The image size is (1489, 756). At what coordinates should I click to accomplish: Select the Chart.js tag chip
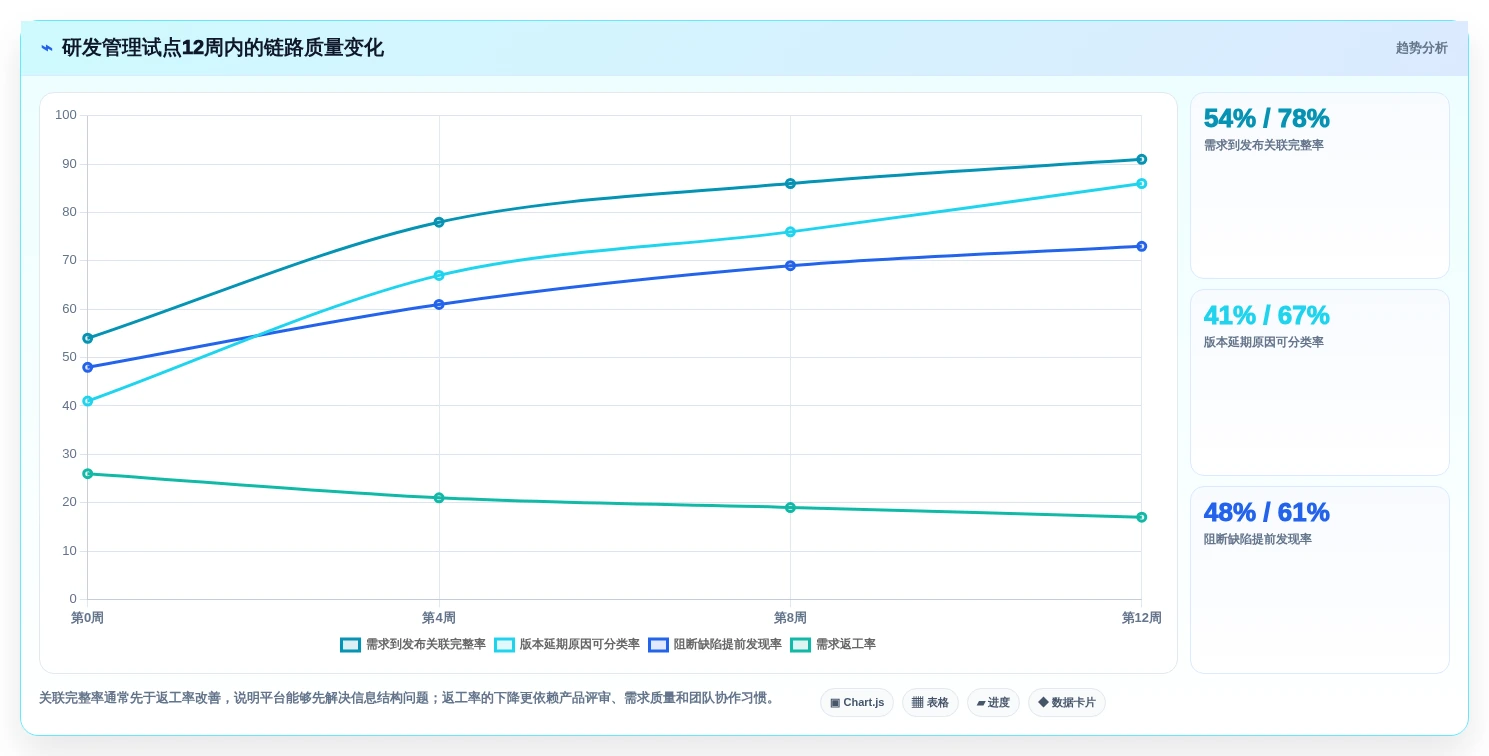[x=857, y=703]
